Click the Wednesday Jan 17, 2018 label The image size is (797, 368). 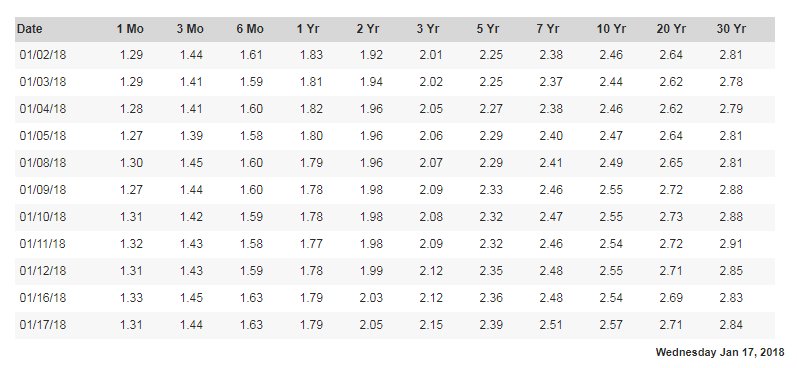(719, 352)
